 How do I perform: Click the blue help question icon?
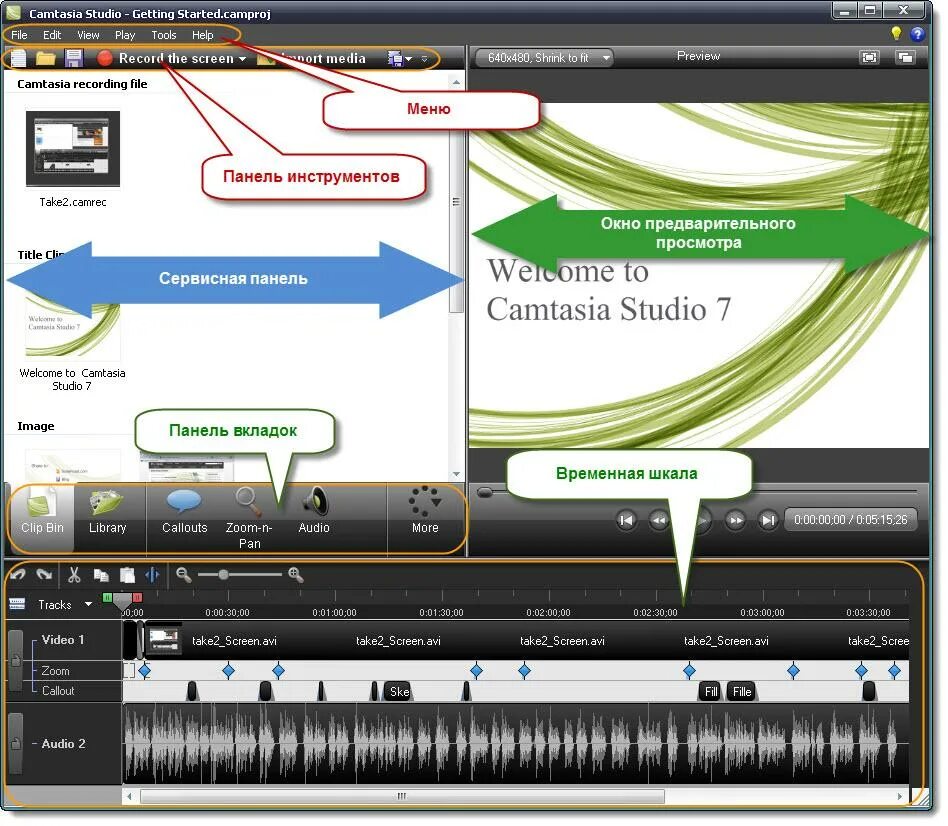[x=918, y=34]
